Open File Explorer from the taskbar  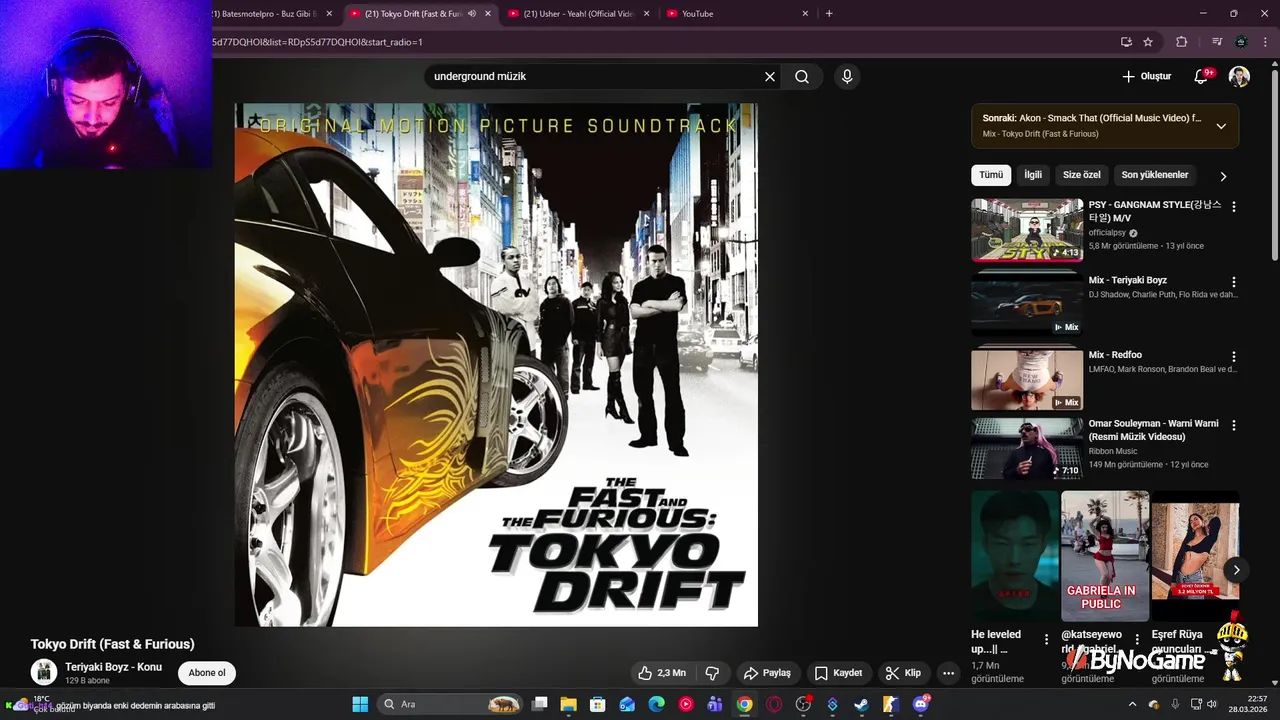(568, 704)
